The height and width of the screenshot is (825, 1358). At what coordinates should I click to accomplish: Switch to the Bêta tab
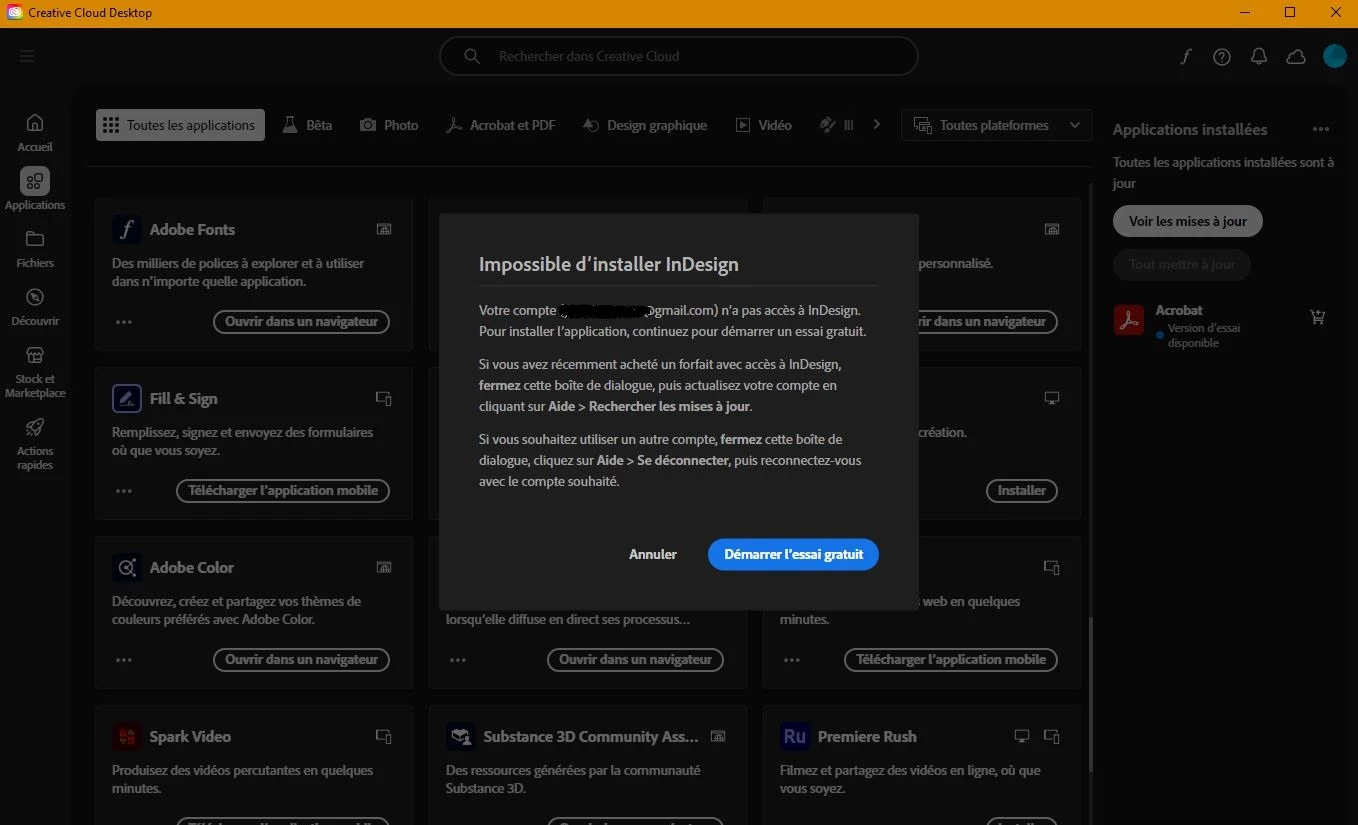coord(307,125)
